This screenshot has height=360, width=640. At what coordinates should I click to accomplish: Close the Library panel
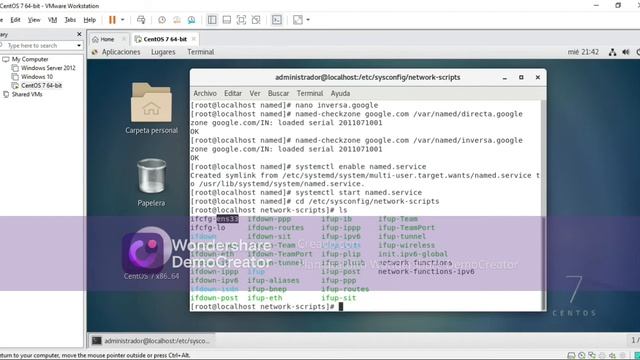point(79,34)
